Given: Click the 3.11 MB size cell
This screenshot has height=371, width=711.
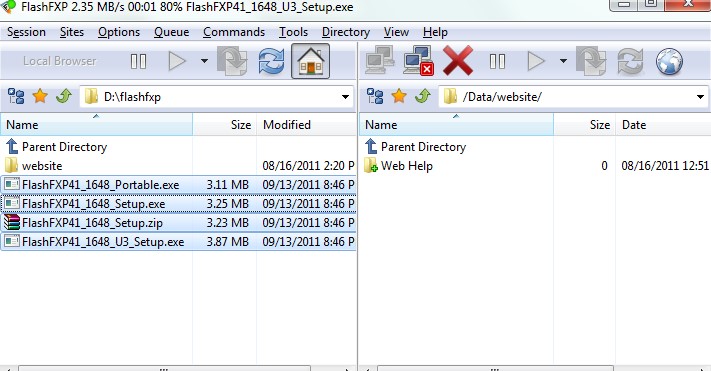Looking at the screenshot, I should pos(228,185).
